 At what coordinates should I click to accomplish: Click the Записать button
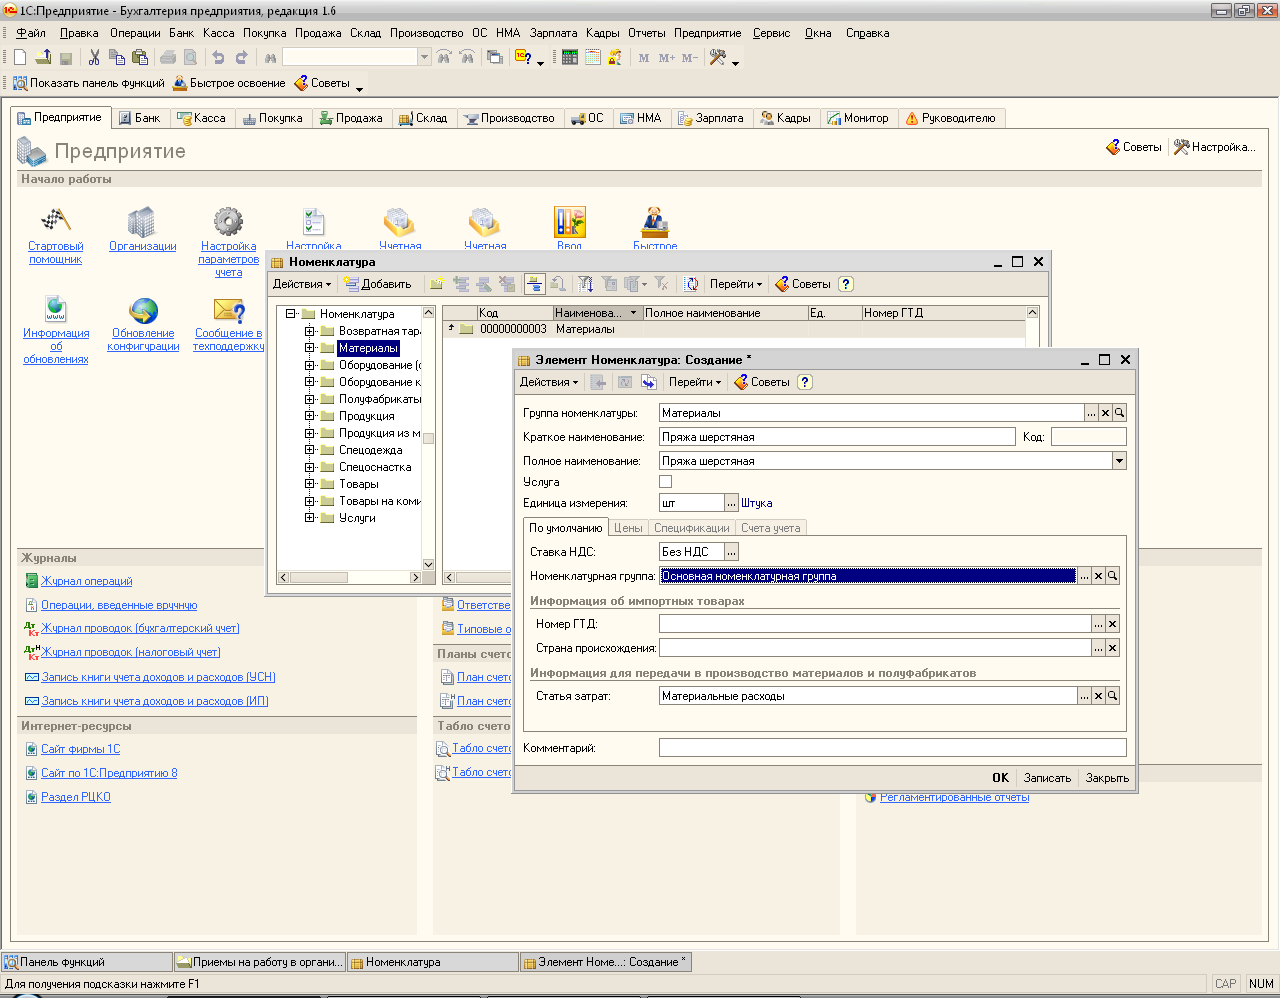[1047, 778]
